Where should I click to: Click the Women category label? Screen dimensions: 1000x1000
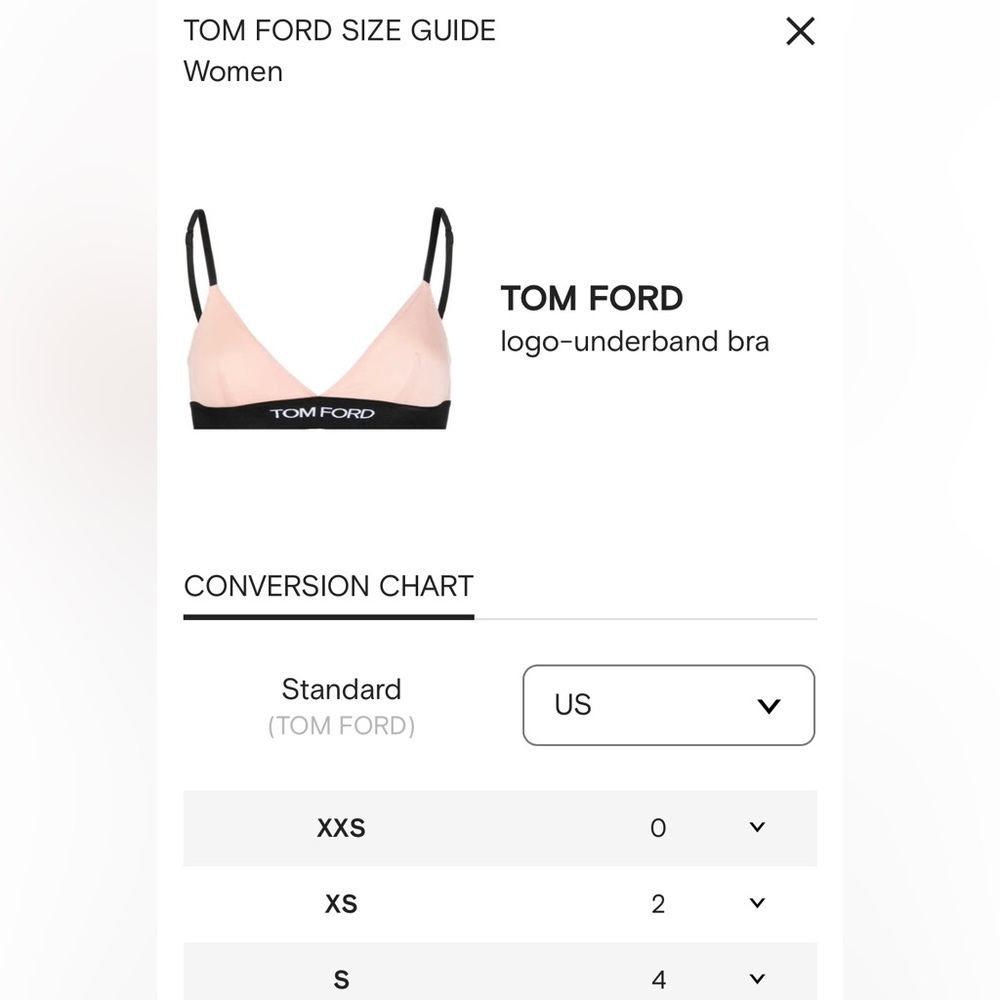233,71
